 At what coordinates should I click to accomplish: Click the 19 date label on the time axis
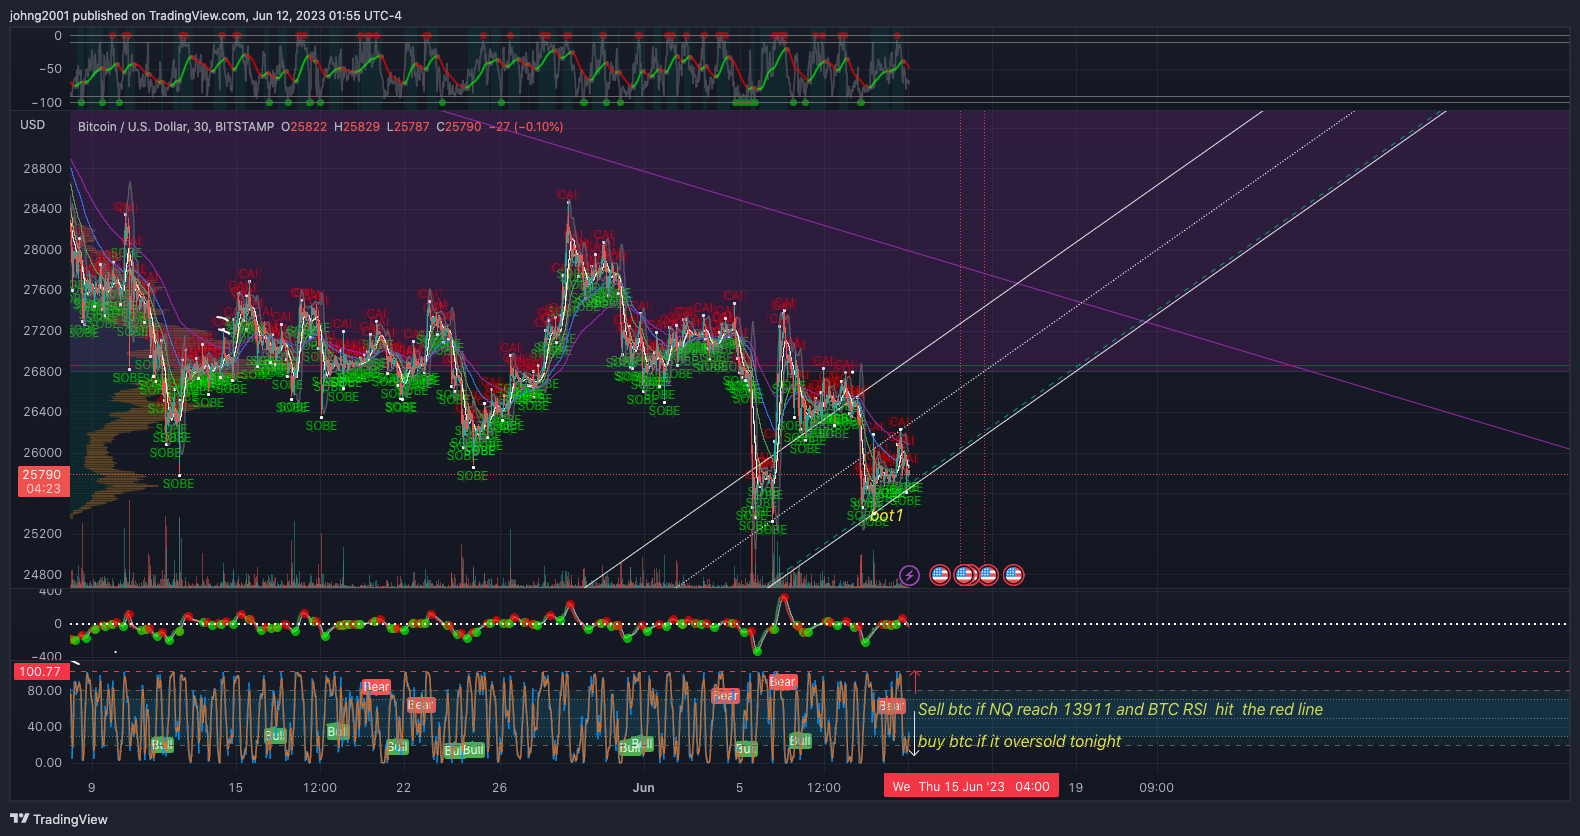[x=1075, y=788]
